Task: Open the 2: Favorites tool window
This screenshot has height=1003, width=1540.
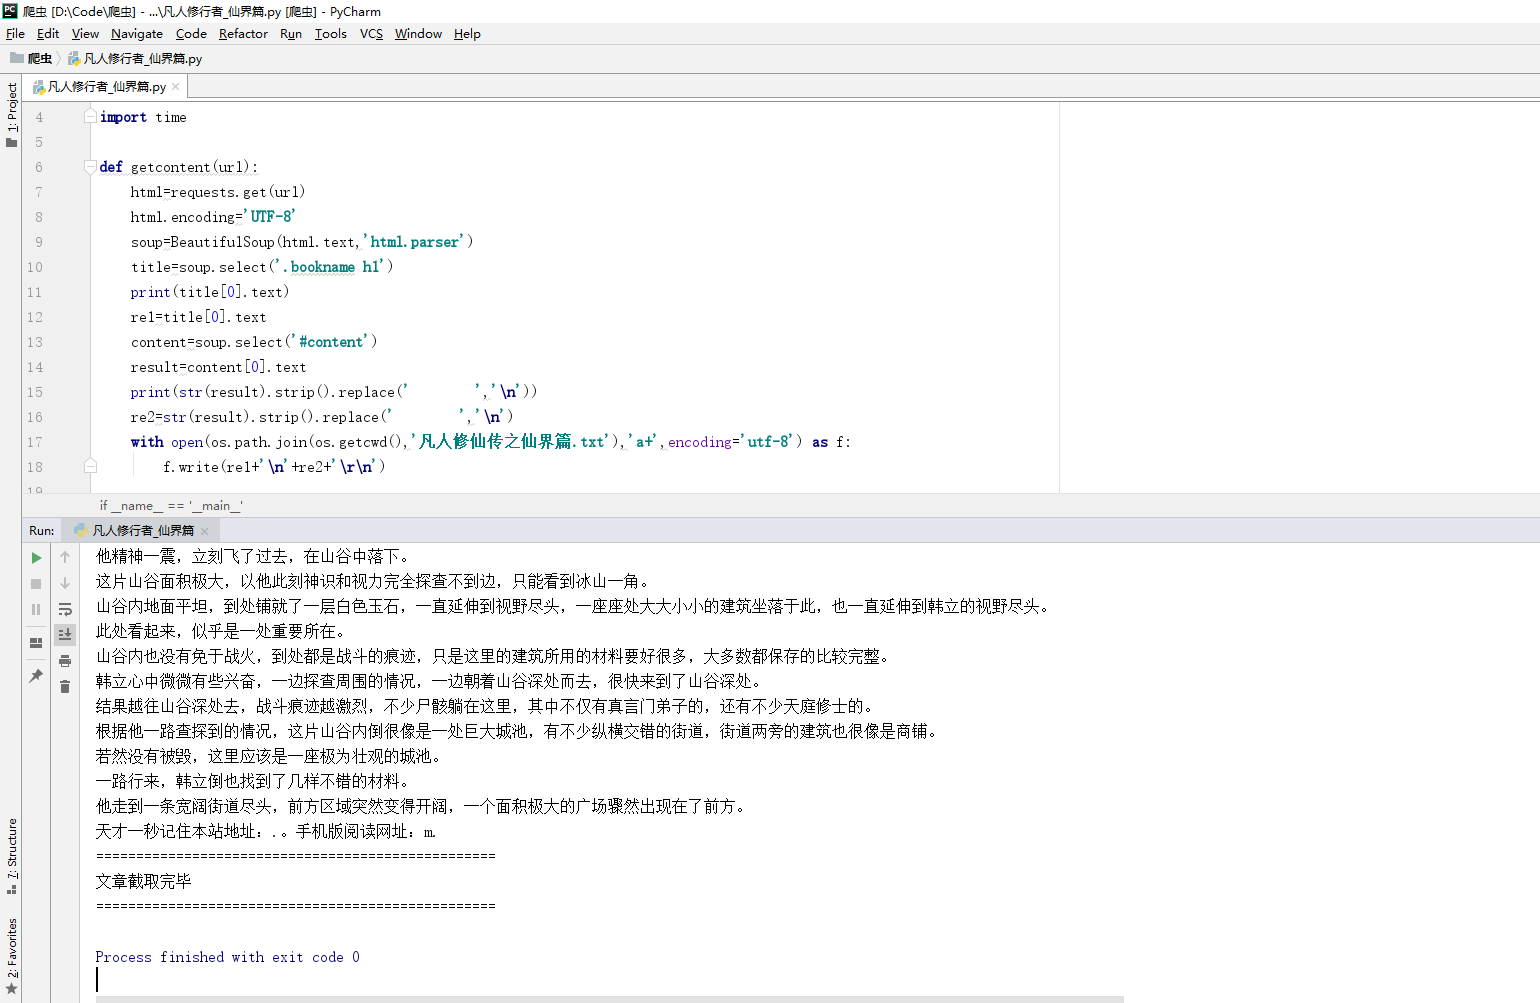Action: click(12, 946)
